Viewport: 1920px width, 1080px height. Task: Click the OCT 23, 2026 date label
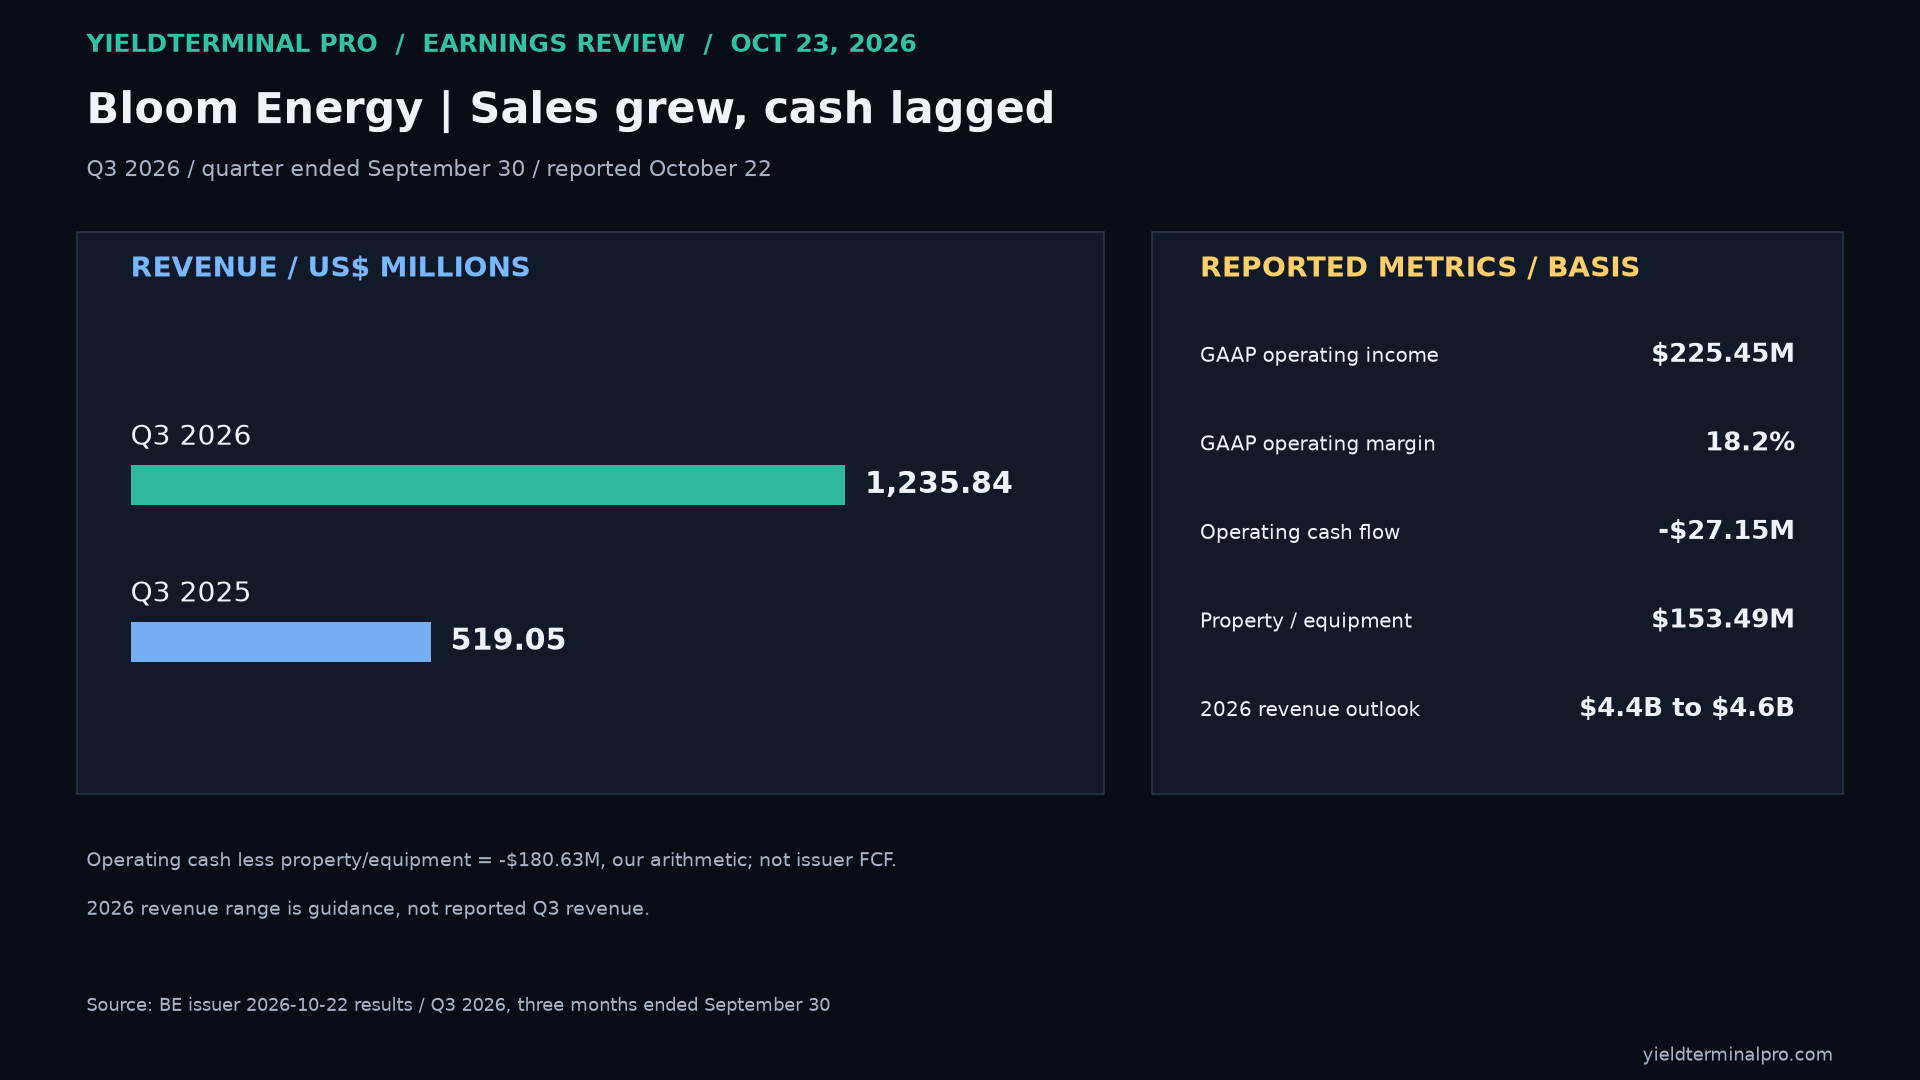pyautogui.click(x=823, y=44)
